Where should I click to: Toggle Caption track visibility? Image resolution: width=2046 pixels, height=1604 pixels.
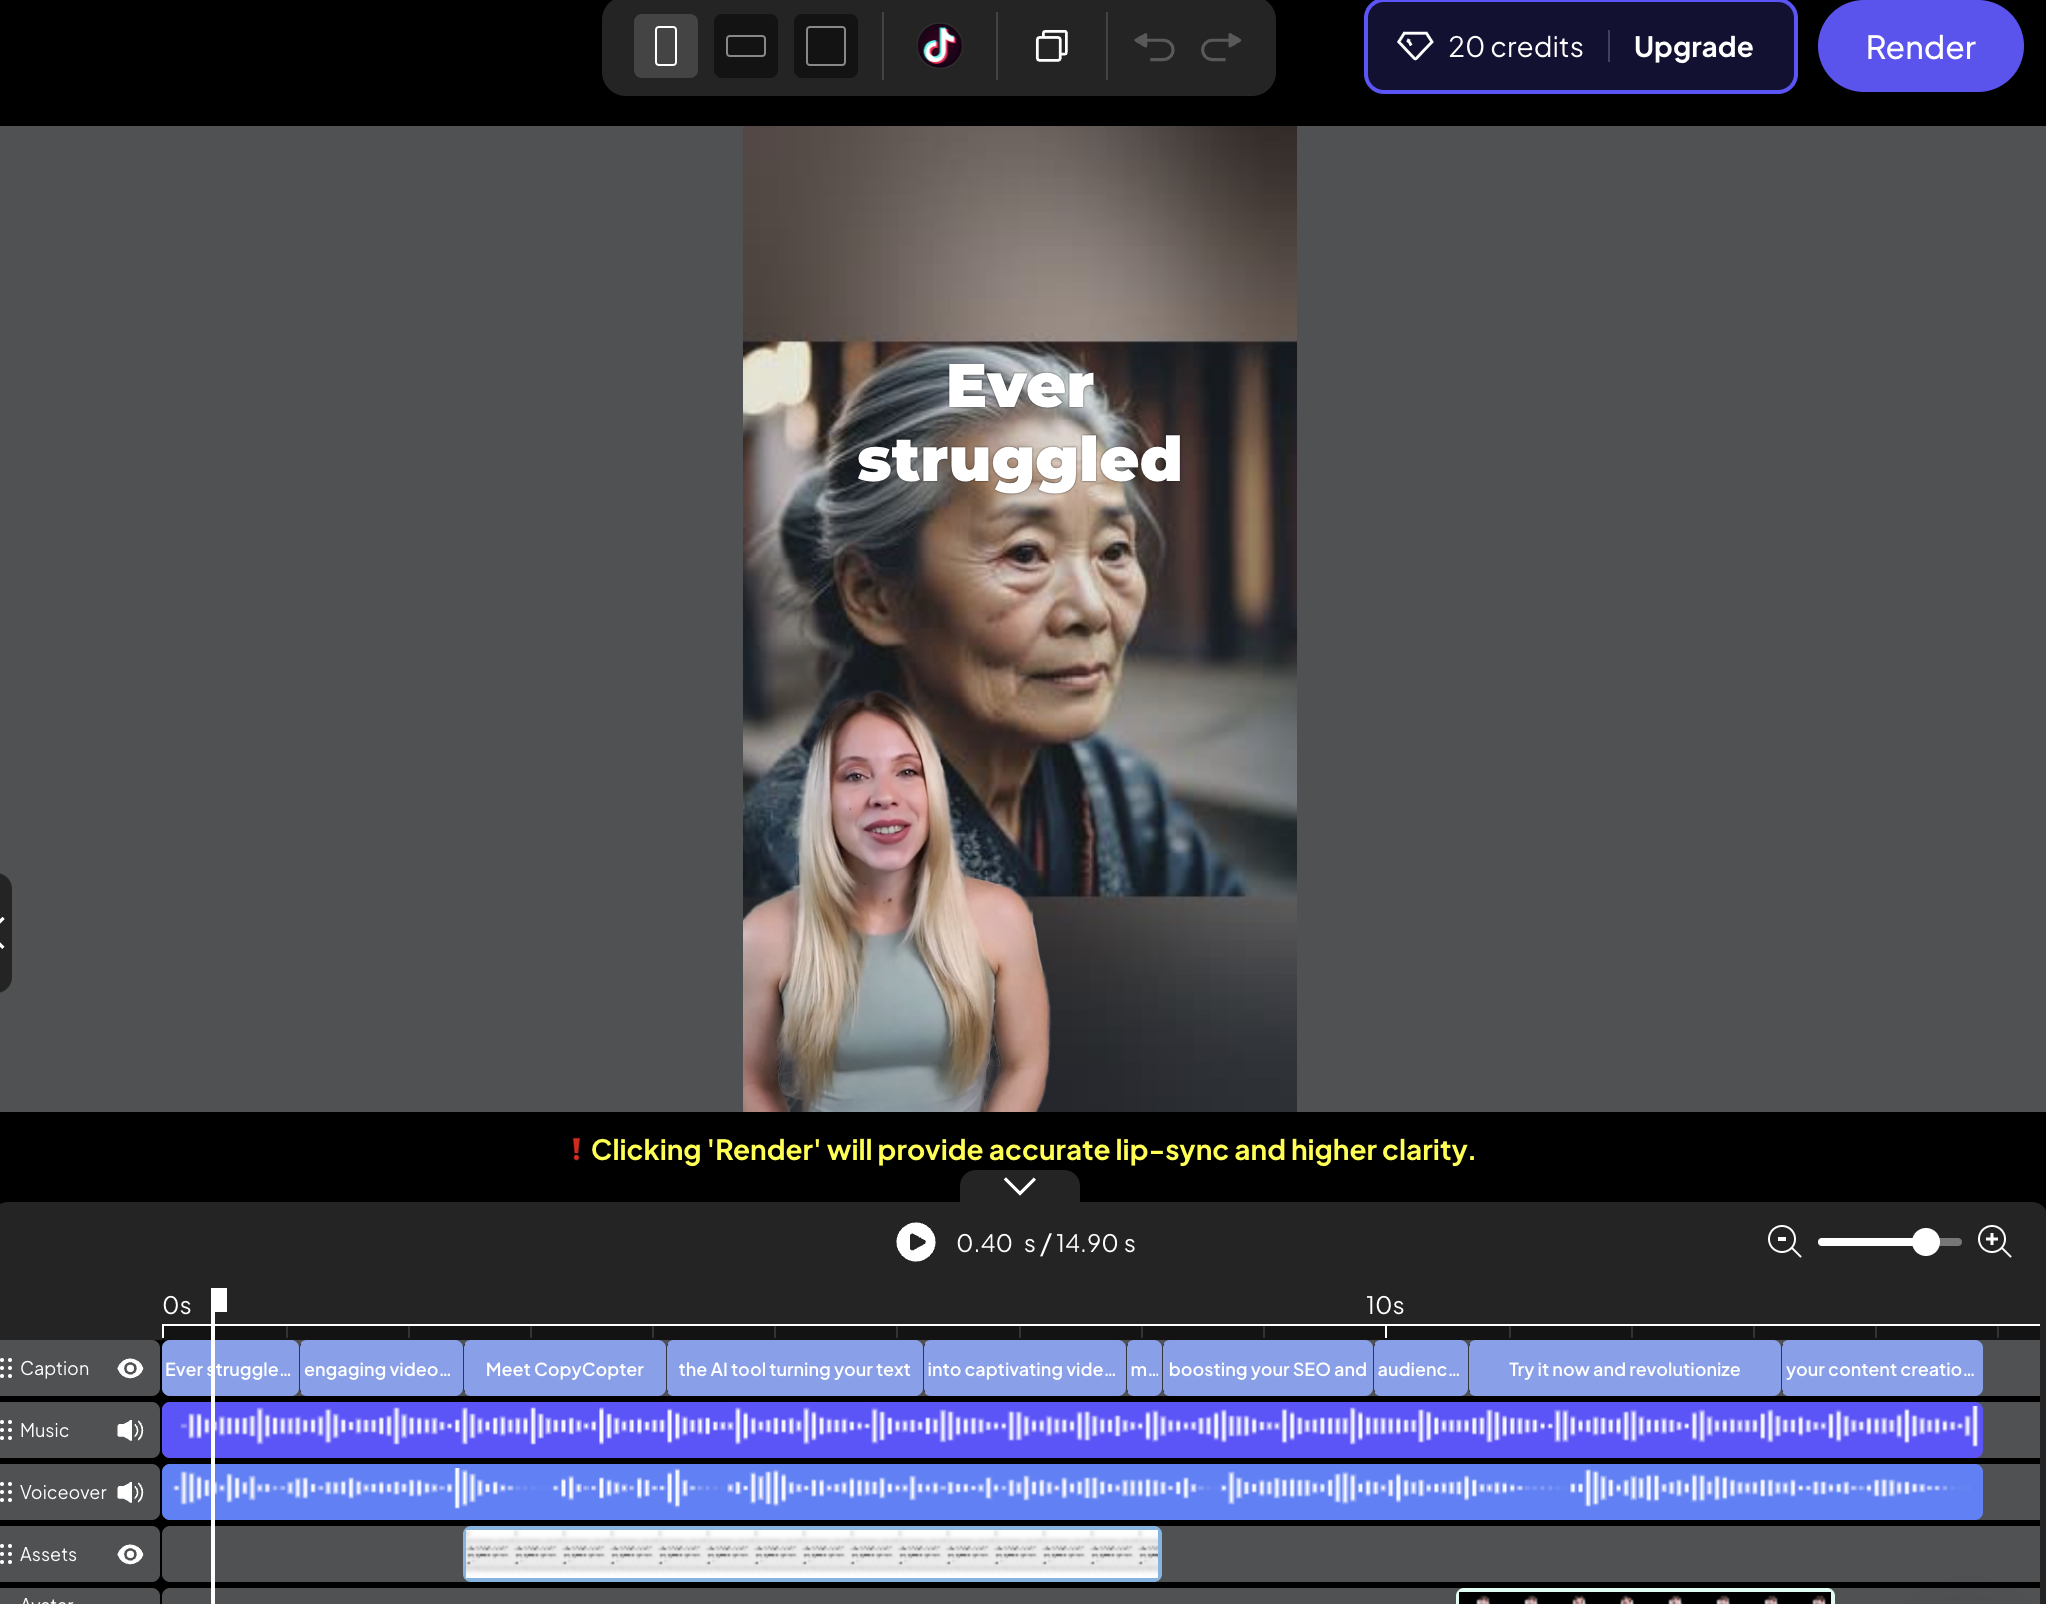[131, 1368]
